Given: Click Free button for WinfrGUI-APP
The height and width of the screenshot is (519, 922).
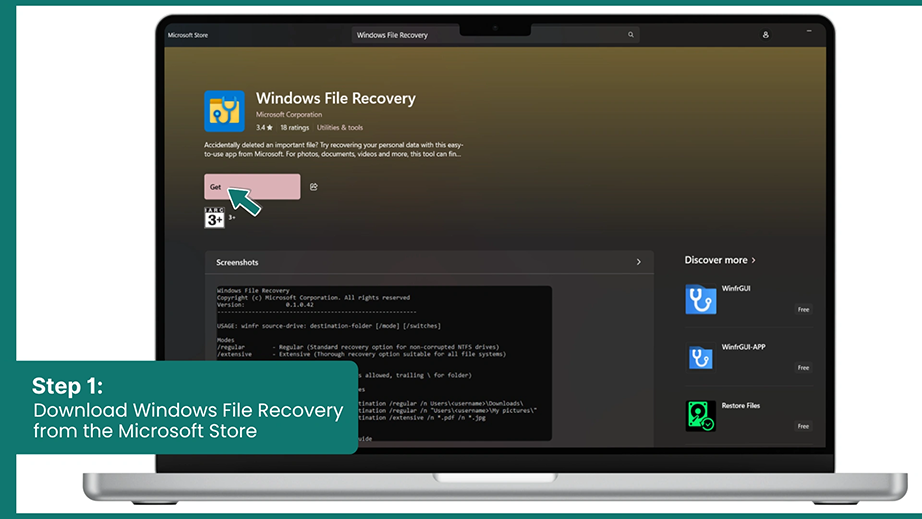Looking at the screenshot, I should click(803, 367).
